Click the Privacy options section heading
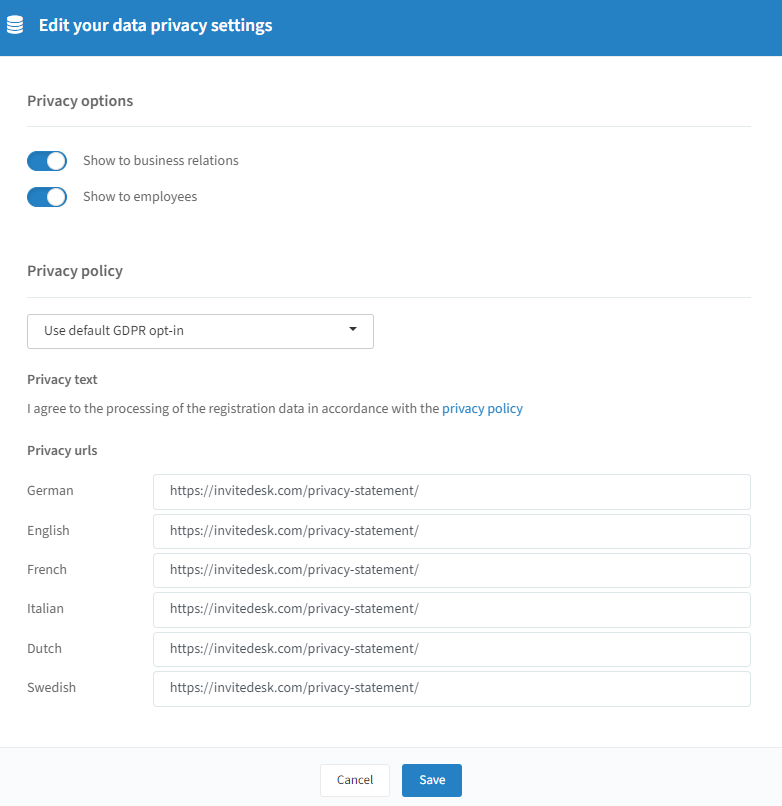 point(80,101)
